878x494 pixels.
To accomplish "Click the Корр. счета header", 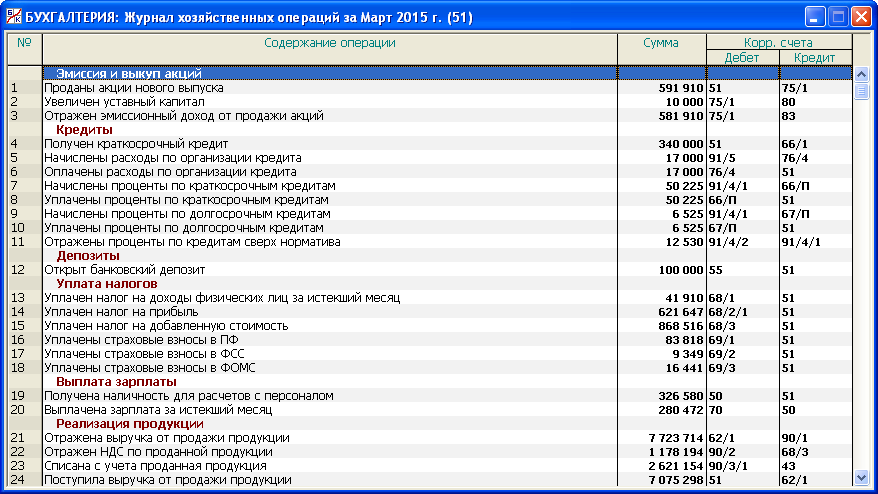I will (778, 43).
